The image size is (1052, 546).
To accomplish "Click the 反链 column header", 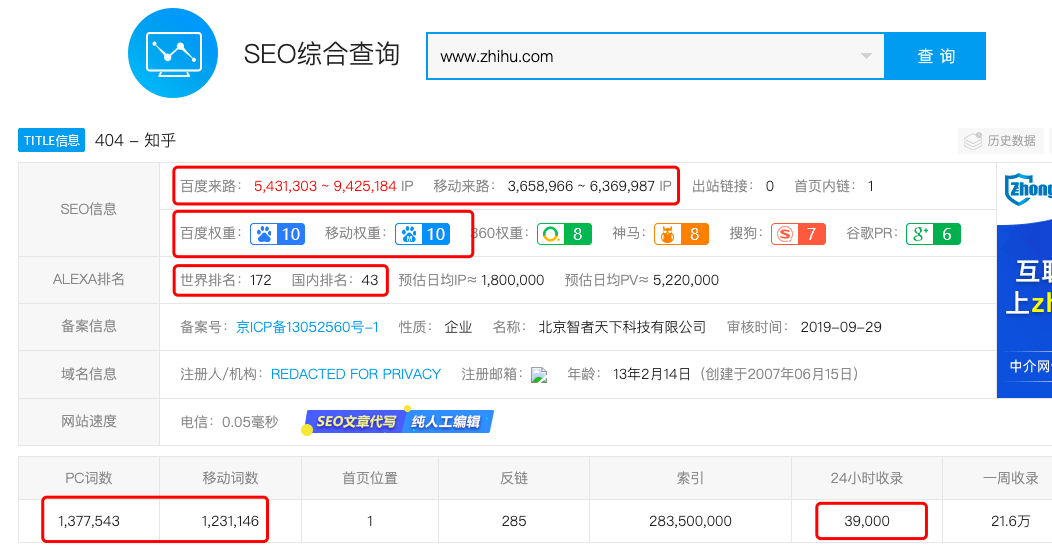I will tap(514, 478).
